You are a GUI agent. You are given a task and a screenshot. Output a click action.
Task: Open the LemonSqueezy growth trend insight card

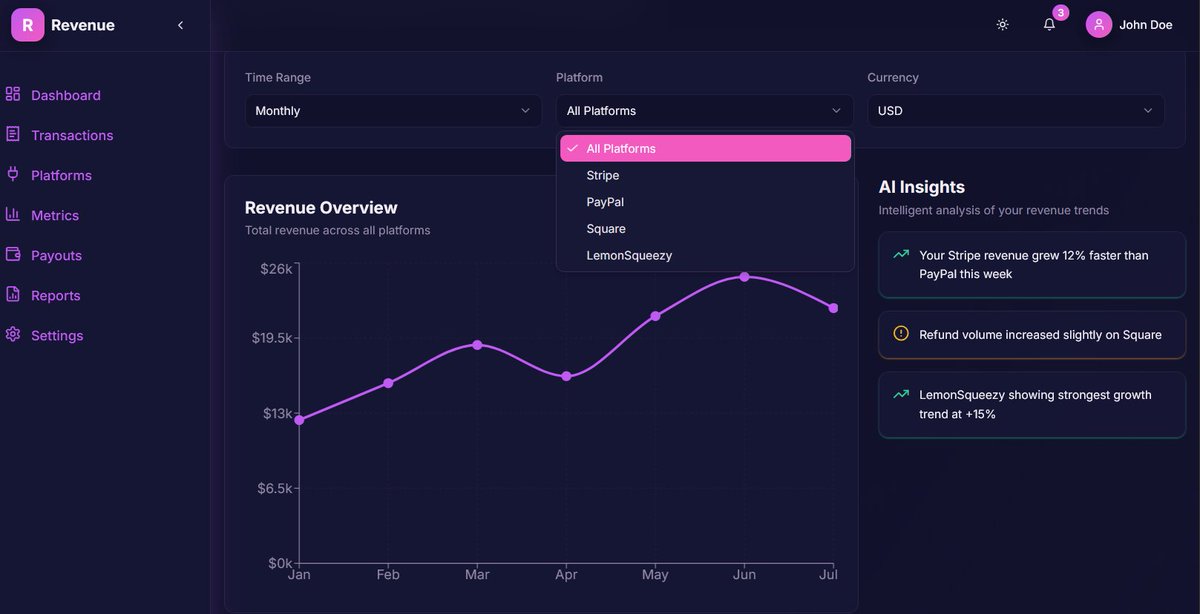tap(1032, 405)
